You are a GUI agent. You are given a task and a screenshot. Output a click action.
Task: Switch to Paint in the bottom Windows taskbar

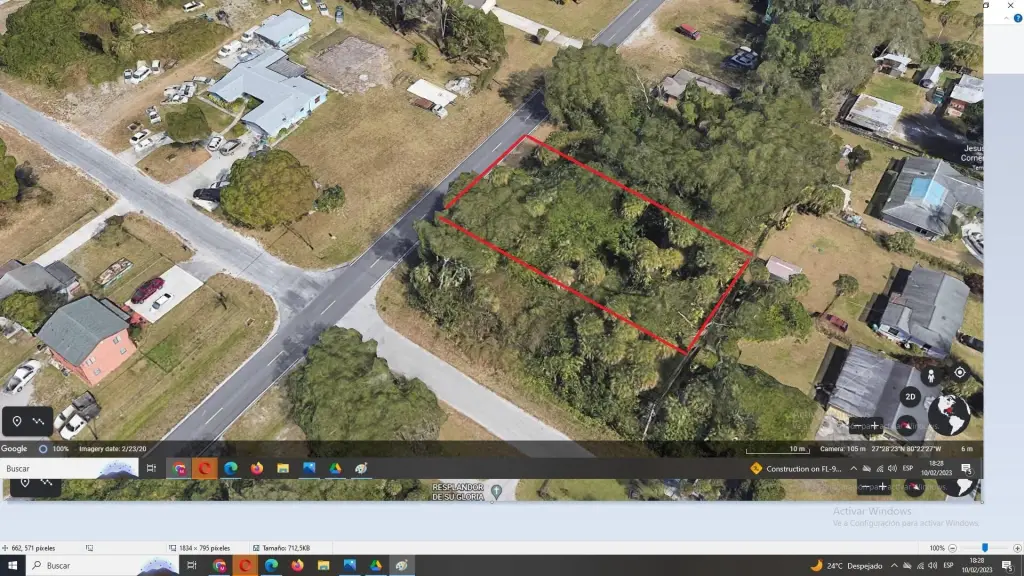pyautogui.click(x=401, y=566)
